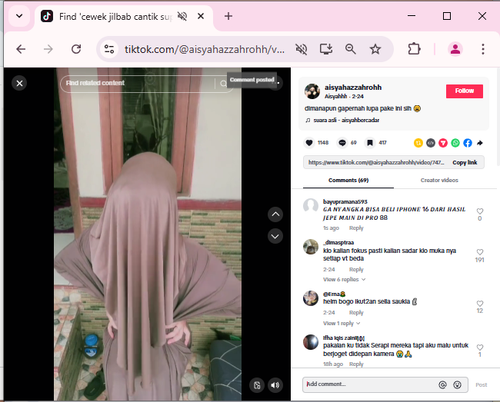Save video with bookmark icon

tap(370, 143)
